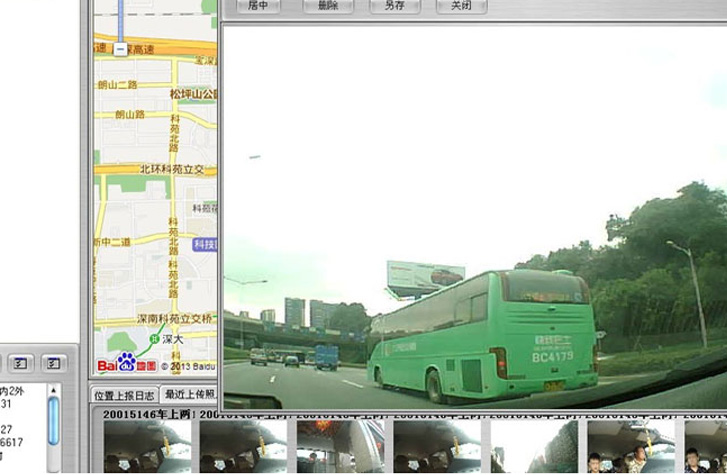The width and height of the screenshot is (727, 475).
Task: Click the rightmost toolbar icon above left list
Action: [55, 362]
